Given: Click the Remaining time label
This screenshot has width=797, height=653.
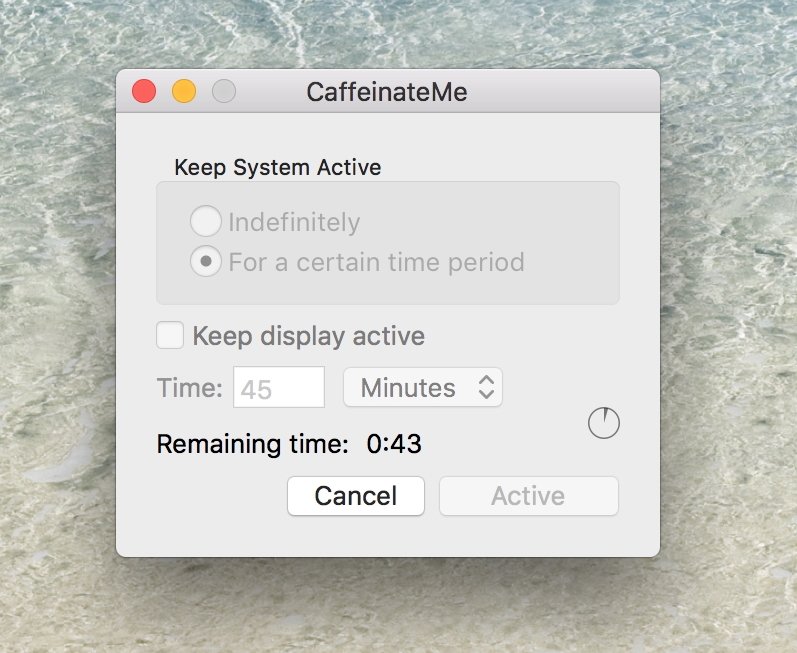Looking at the screenshot, I should (253, 444).
